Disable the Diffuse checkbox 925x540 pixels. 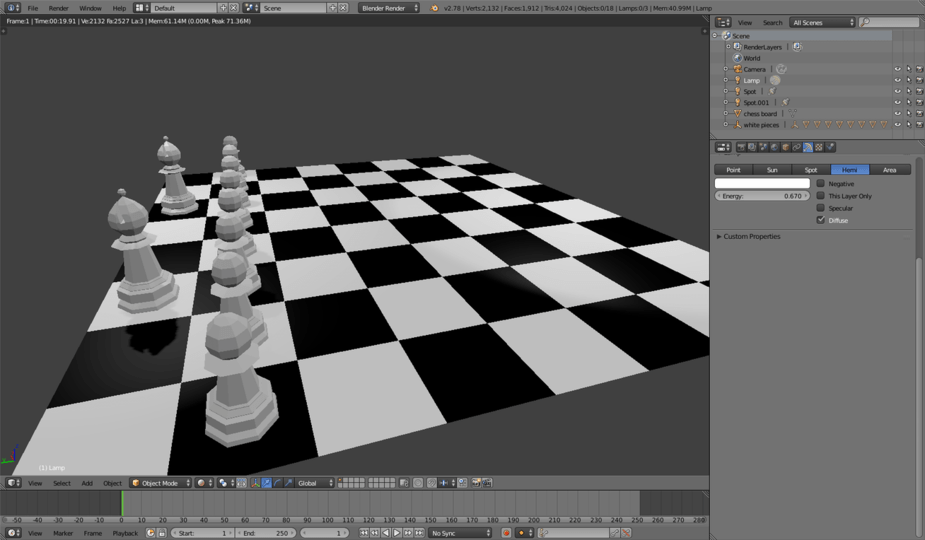coord(820,220)
